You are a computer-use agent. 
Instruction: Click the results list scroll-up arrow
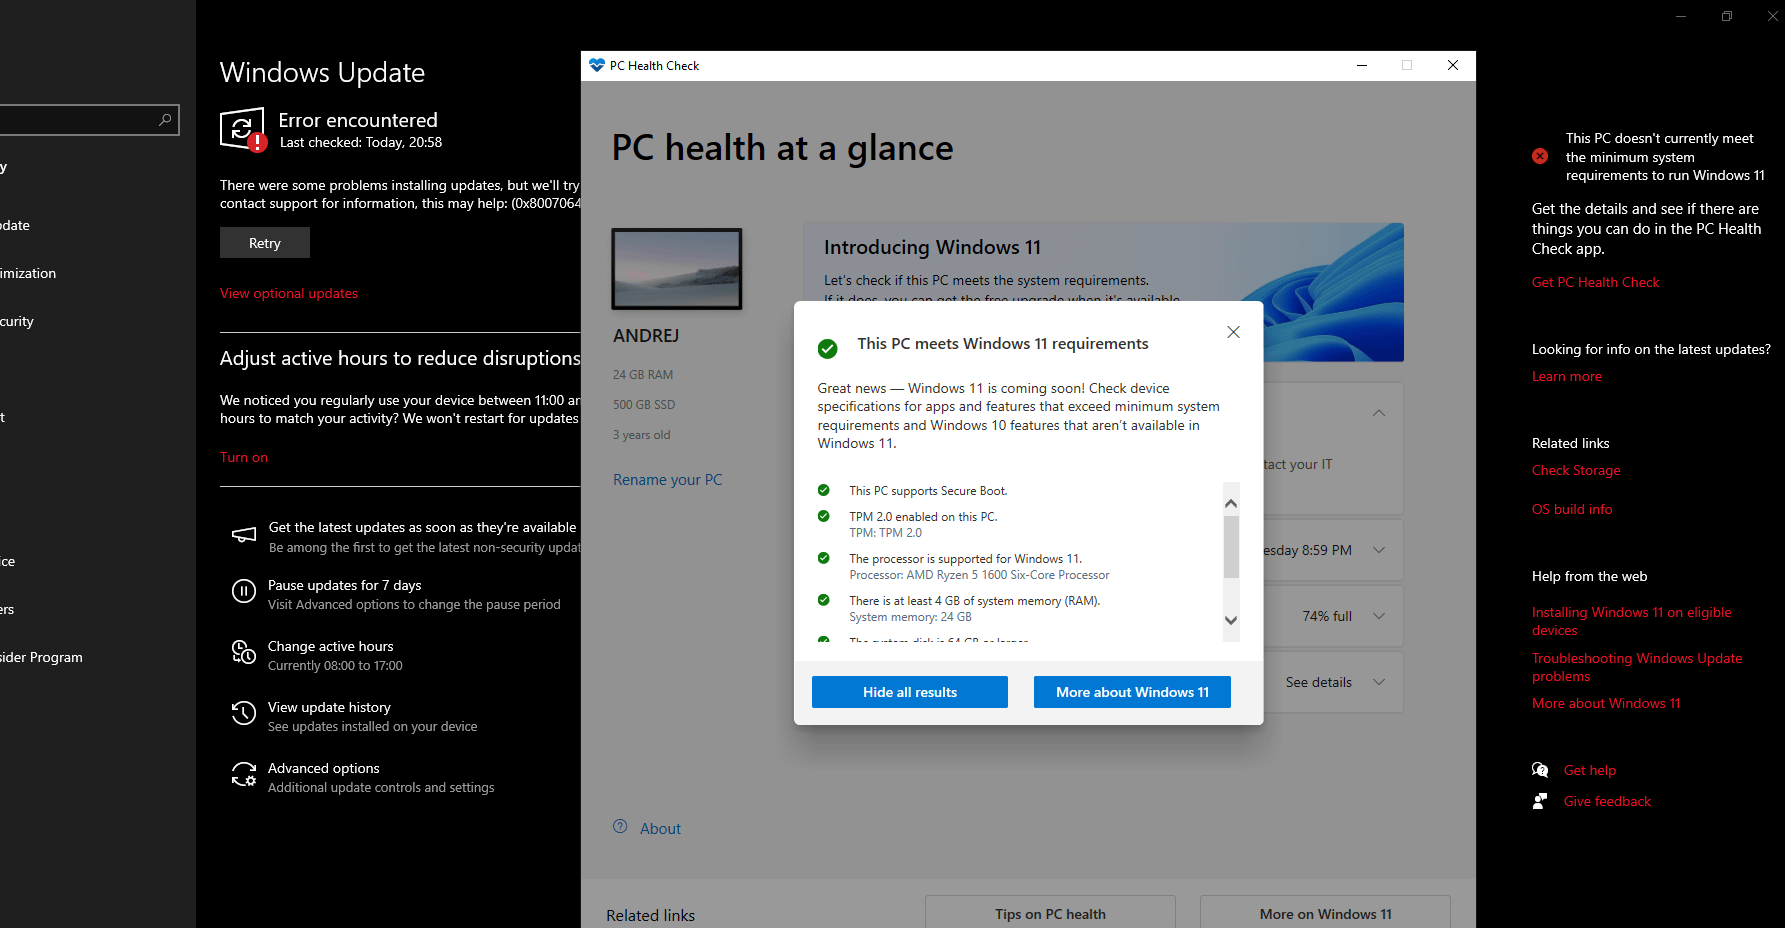pos(1231,503)
